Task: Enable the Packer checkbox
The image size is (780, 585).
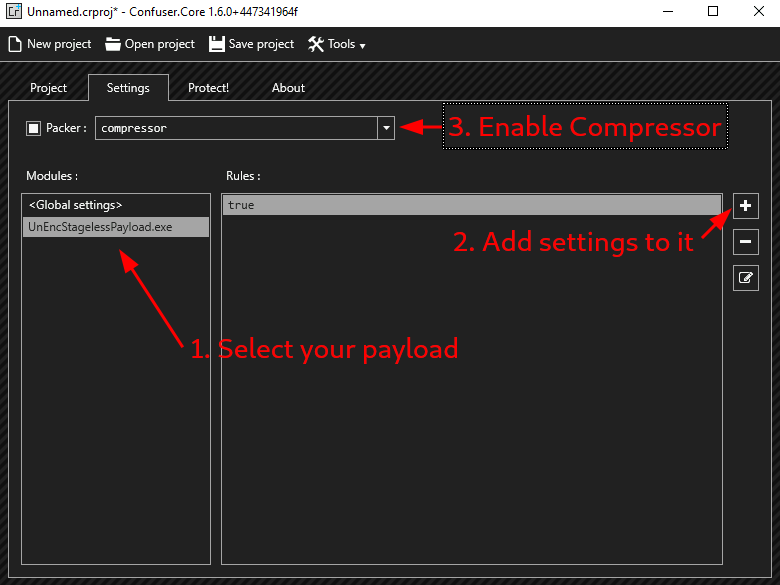Action: point(33,128)
